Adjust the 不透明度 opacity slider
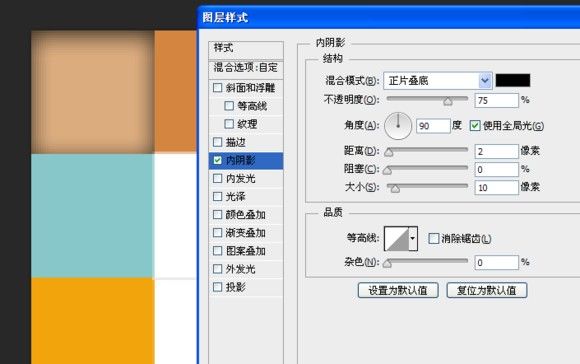 (x=448, y=101)
